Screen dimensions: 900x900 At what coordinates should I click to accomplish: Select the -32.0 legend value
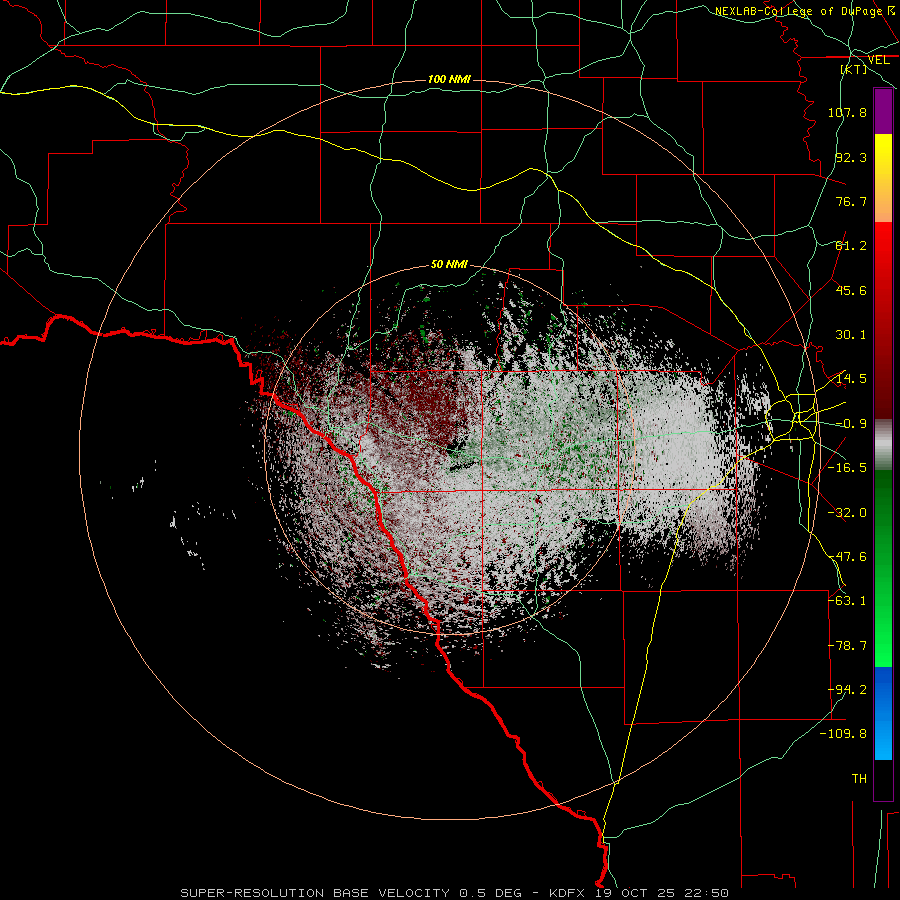point(847,513)
